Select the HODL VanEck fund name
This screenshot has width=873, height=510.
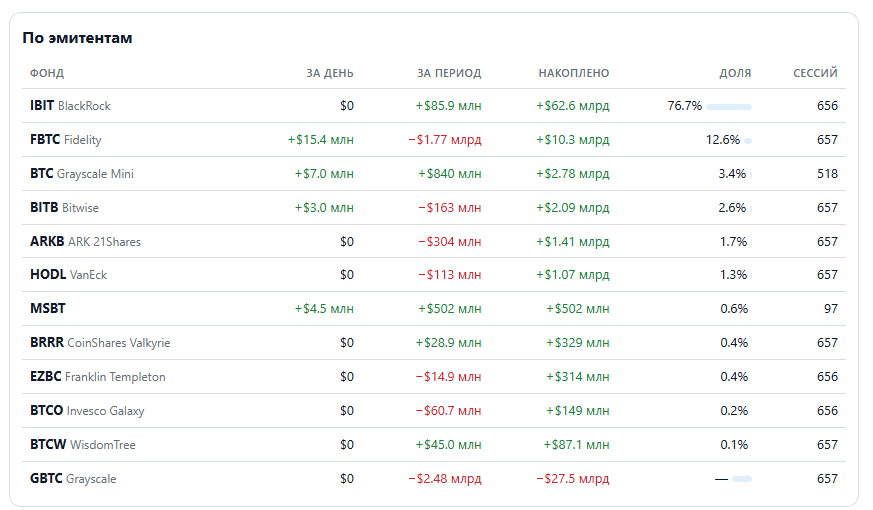(x=68, y=274)
